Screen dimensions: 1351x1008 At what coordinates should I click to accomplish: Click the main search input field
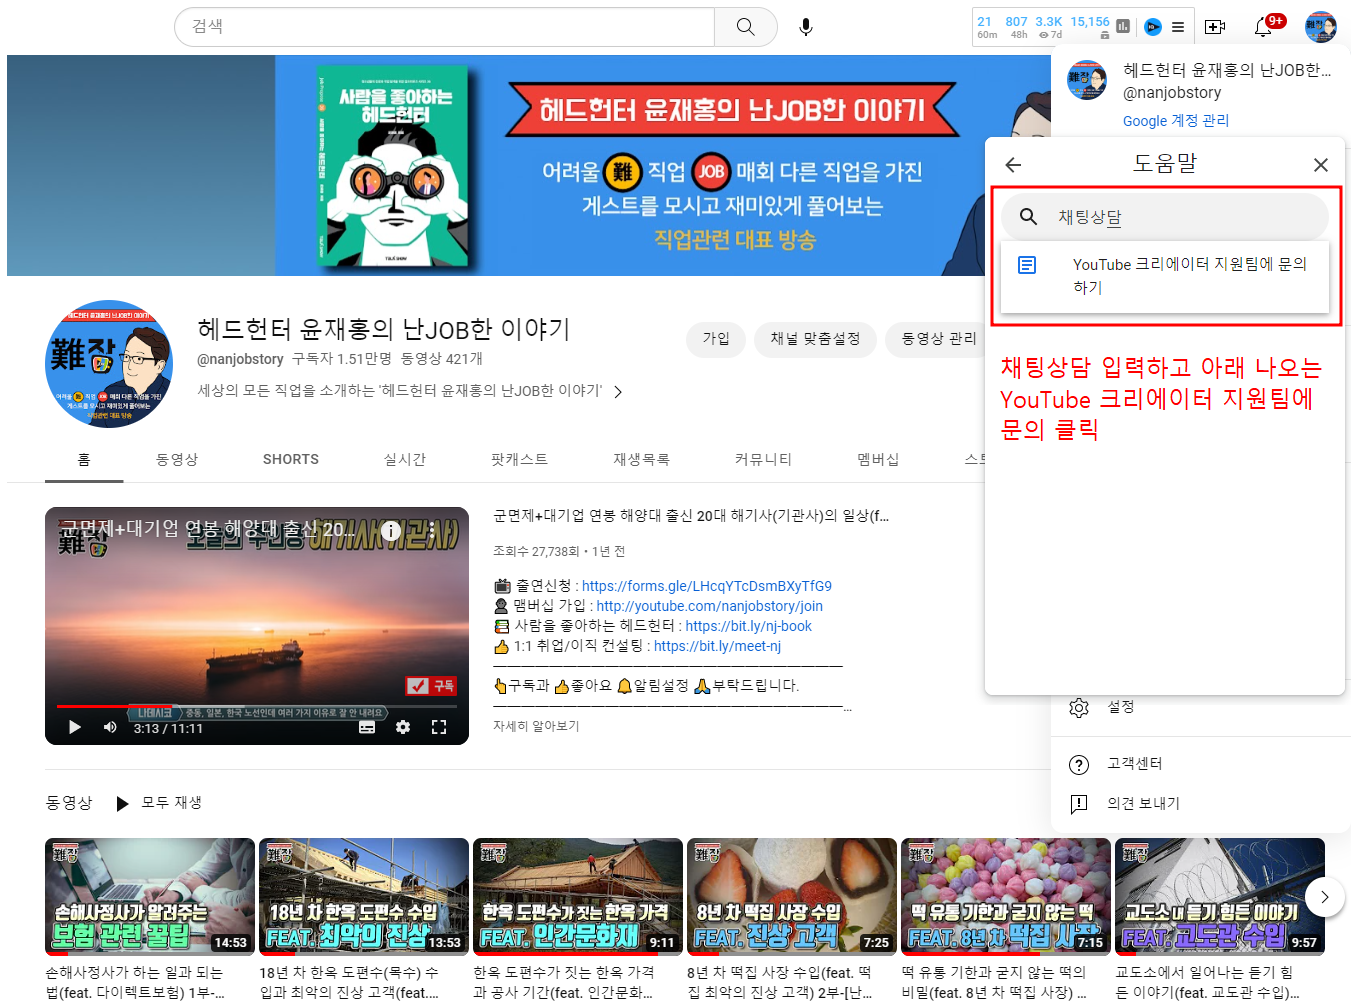[x=445, y=27]
